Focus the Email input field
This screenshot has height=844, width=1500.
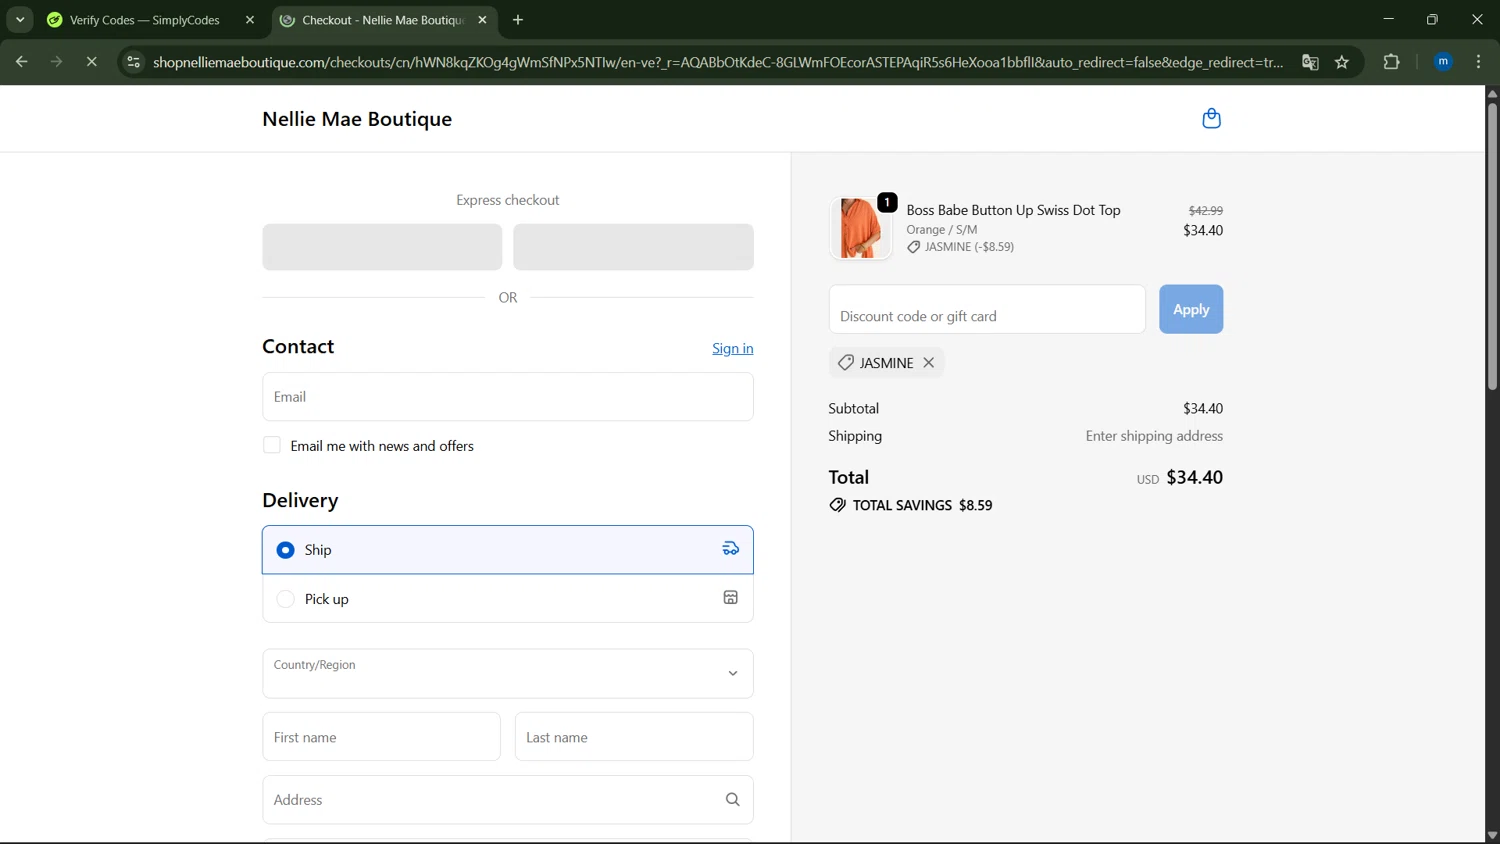[x=508, y=397]
